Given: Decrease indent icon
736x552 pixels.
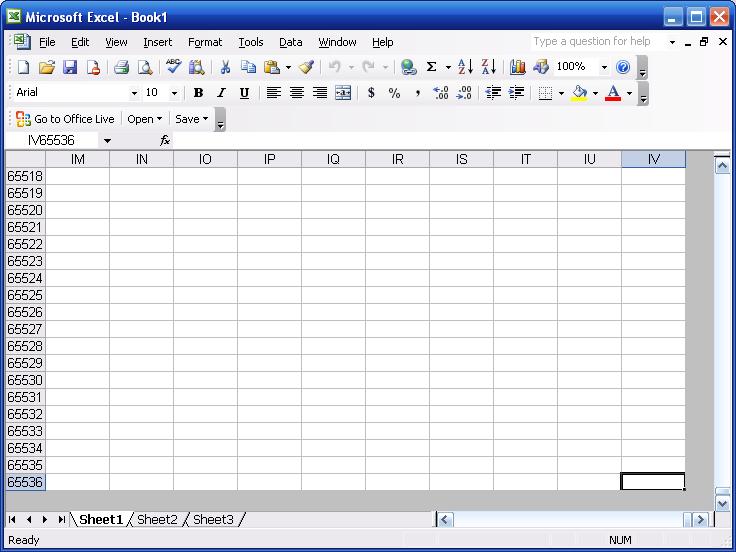Looking at the screenshot, I should tap(493, 93).
